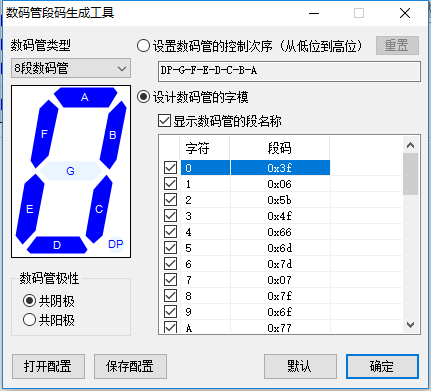The image size is (431, 391).
Task: Toggle segment B on the digit display
Action: point(113,135)
